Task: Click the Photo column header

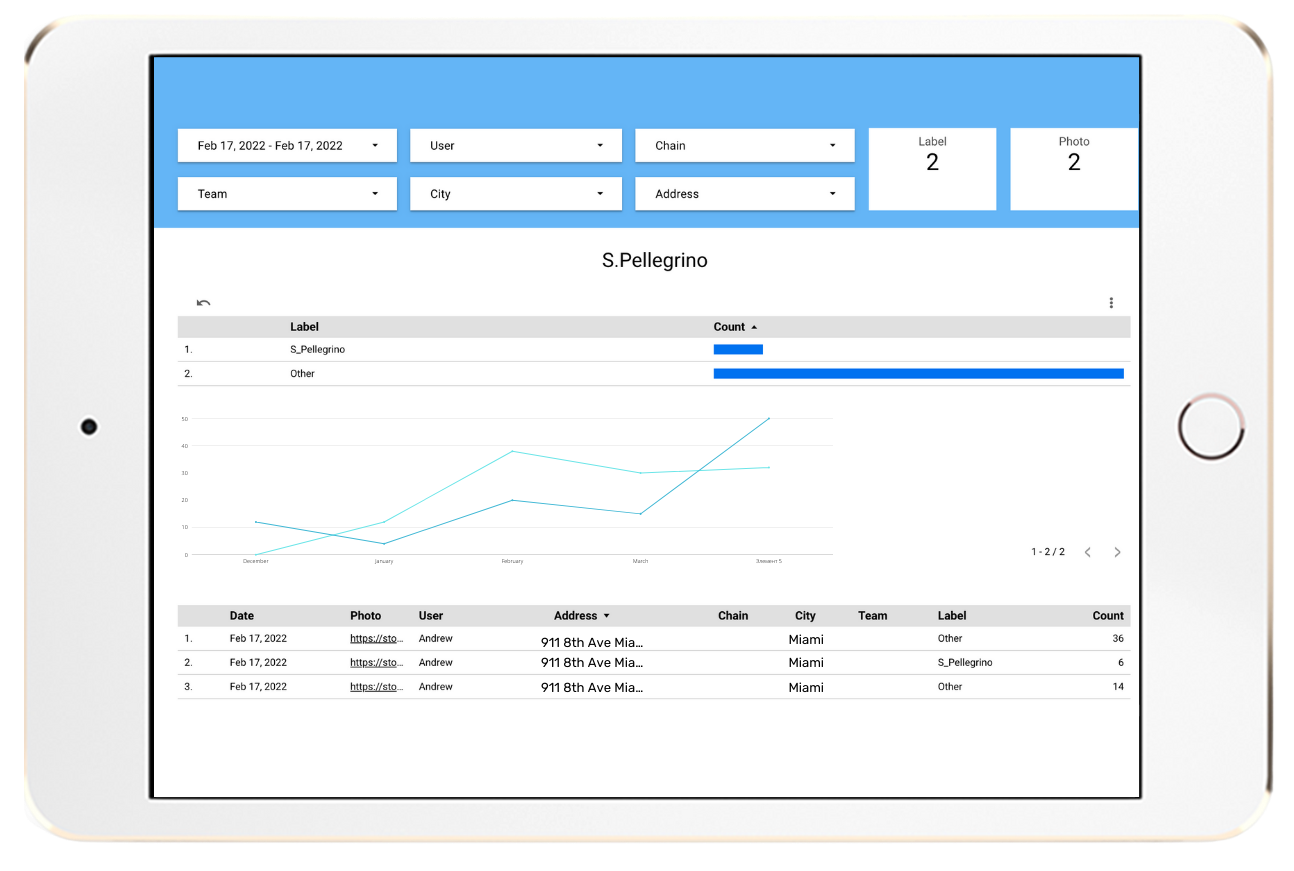Action: click(366, 616)
